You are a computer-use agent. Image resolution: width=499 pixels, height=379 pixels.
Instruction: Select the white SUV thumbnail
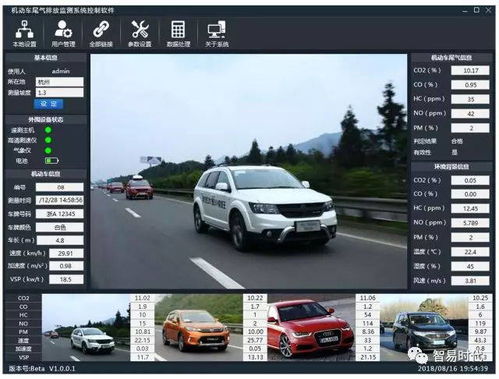(x=86, y=328)
